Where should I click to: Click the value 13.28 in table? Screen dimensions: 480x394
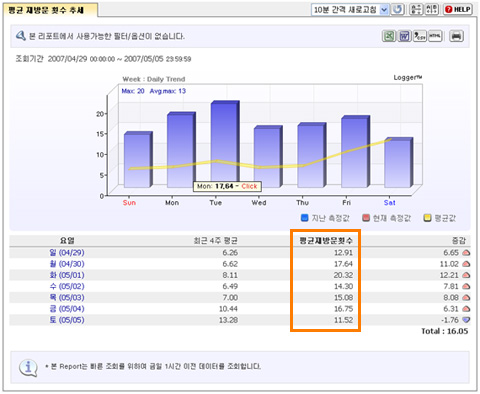click(228, 320)
